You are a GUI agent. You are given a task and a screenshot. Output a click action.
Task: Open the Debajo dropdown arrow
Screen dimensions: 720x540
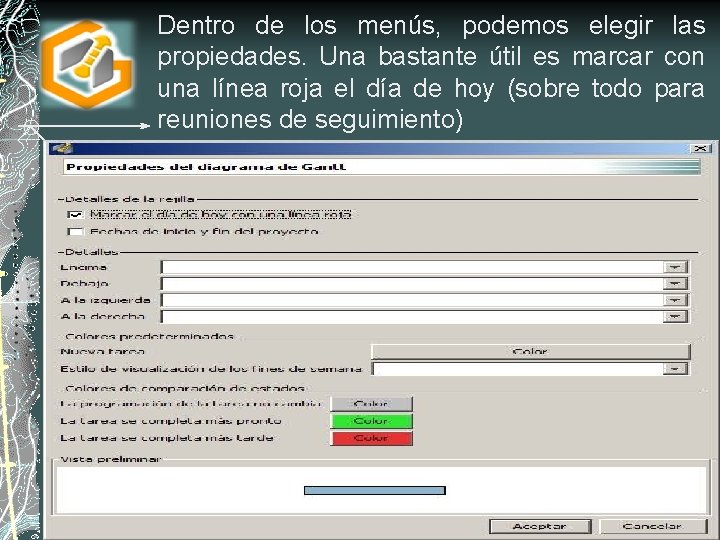pyautogui.click(x=675, y=284)
